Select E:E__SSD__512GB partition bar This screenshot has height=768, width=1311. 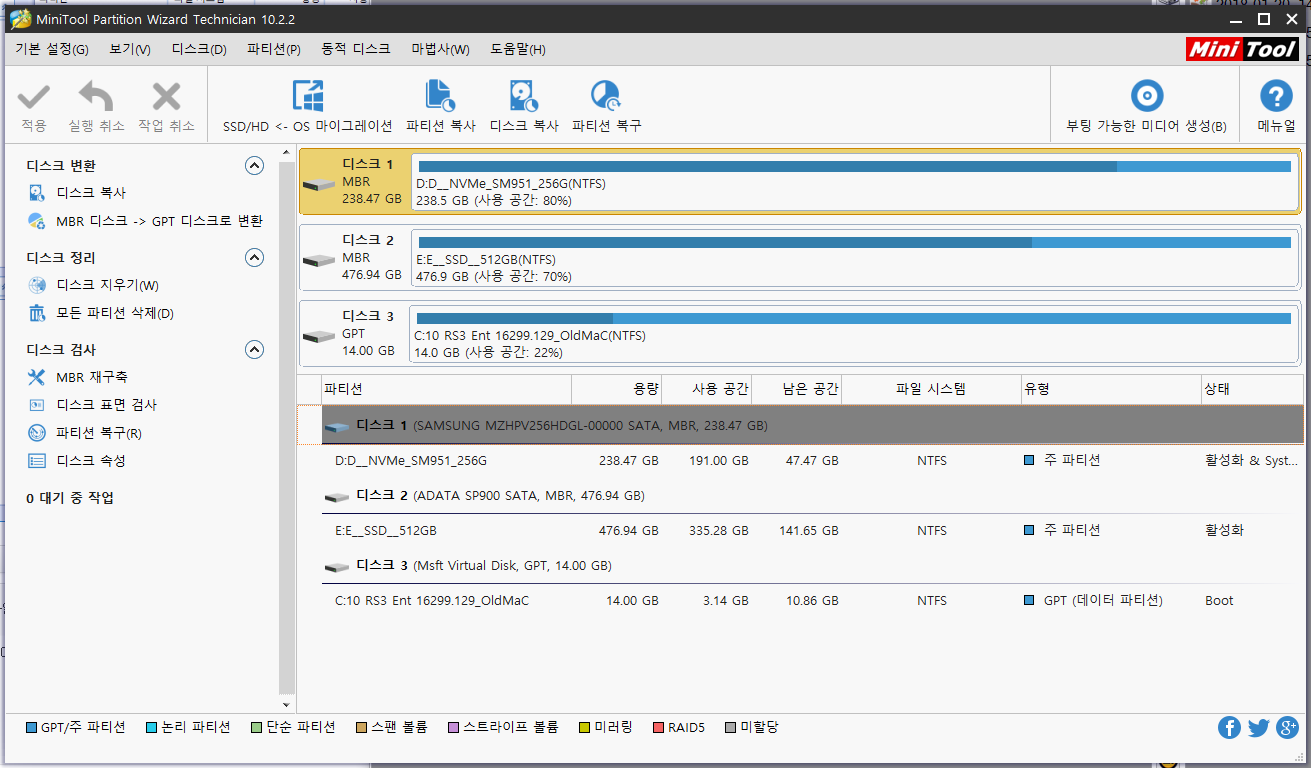[856, 259]
